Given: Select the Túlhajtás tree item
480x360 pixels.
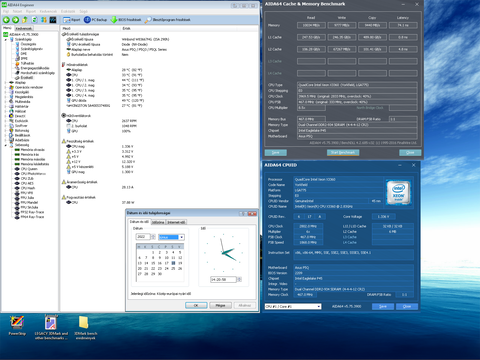Looking at the screenshot, I should pos(27,63).
